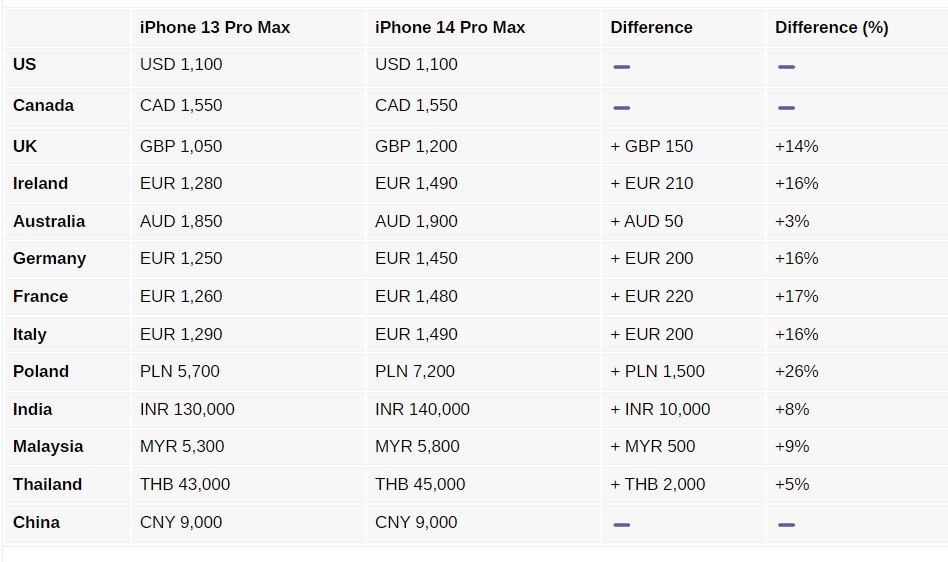This screenshot has width=948, height=562.
Task: Click the France EUR 1,480 cell
Action: (x=416, y=296)
